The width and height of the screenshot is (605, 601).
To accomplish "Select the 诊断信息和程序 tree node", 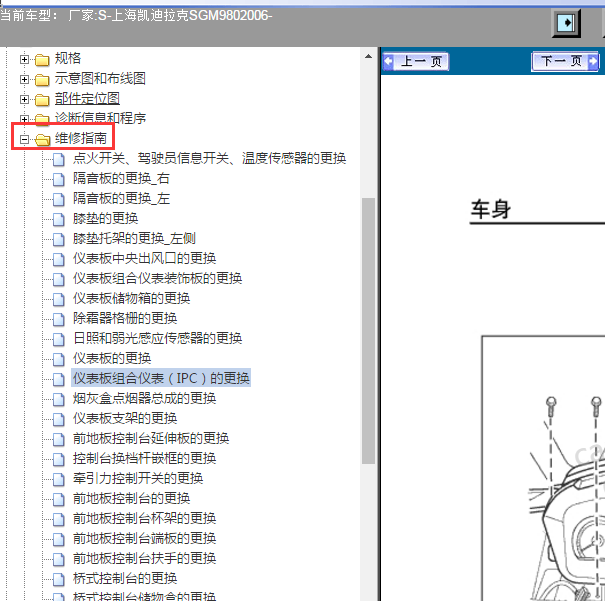I will [x=100, y=118].
